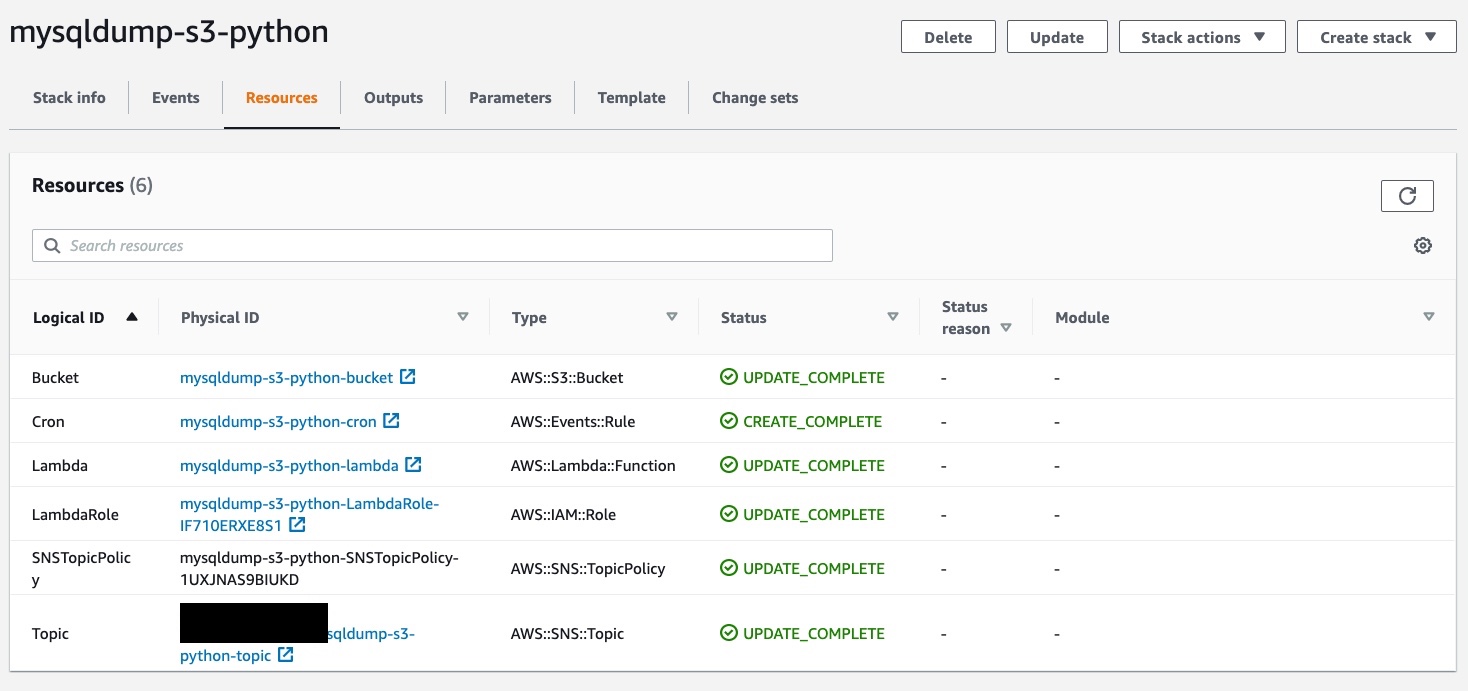Go to the Parameters tab
Viewport: 1468px width, 691px height.
510,97
